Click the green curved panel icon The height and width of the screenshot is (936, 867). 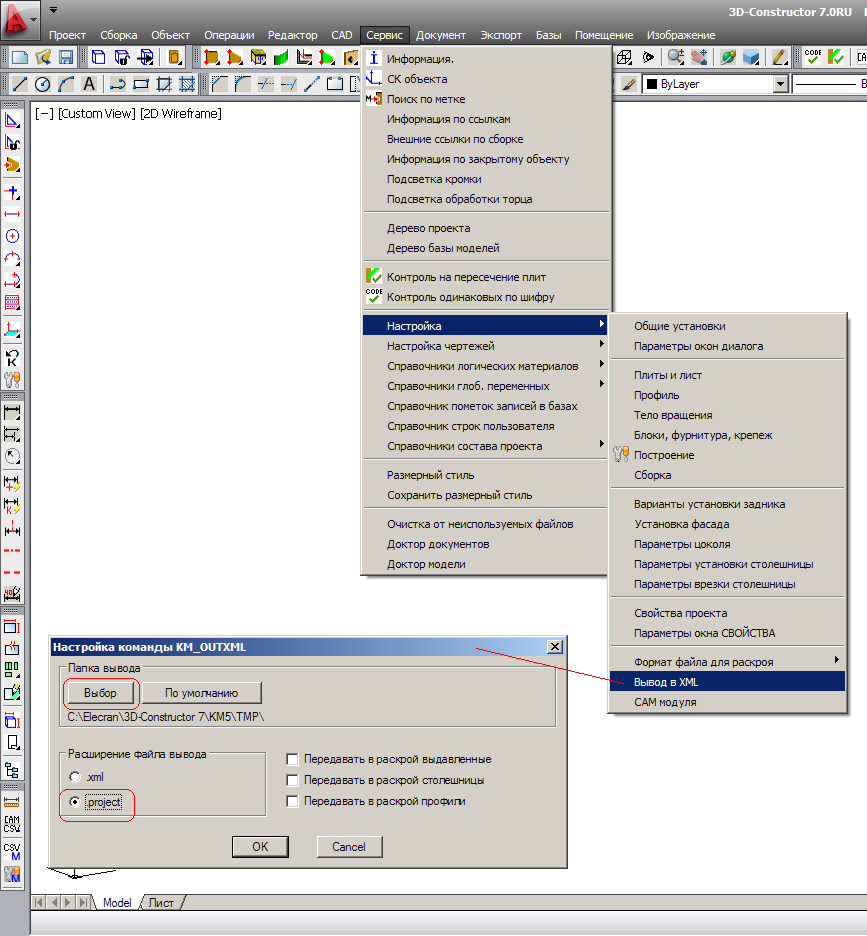[281, 57]
